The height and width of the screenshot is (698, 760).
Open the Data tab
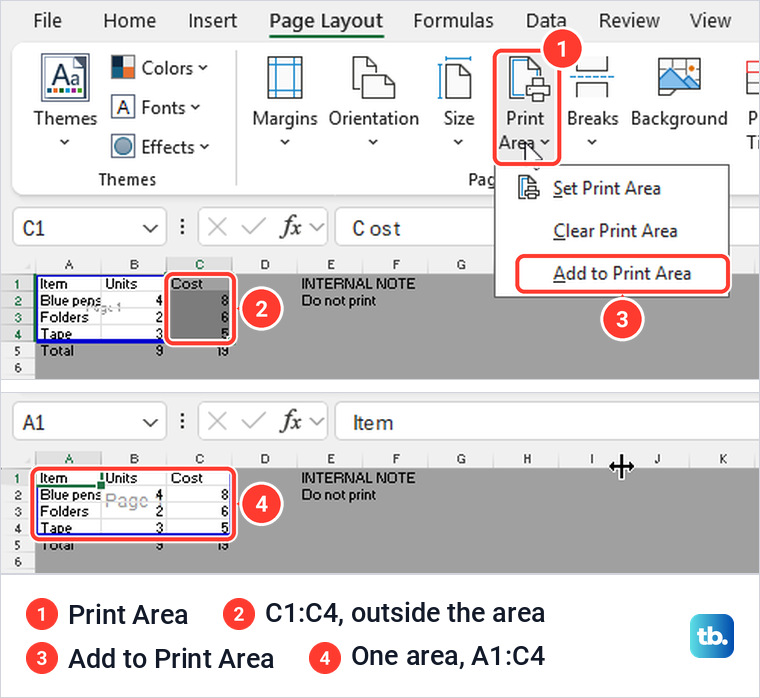coord(546,20)
